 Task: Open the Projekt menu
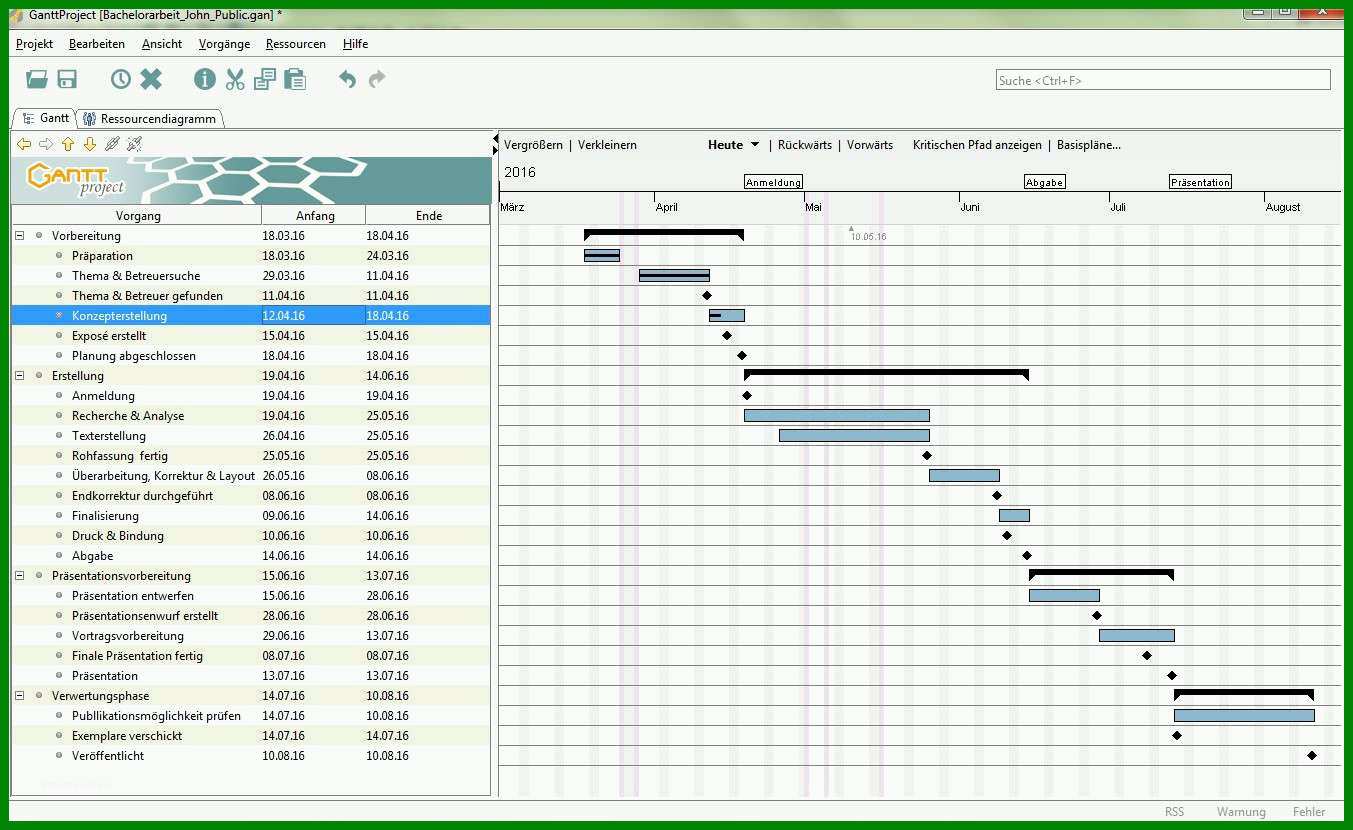(x=34, y=44)
